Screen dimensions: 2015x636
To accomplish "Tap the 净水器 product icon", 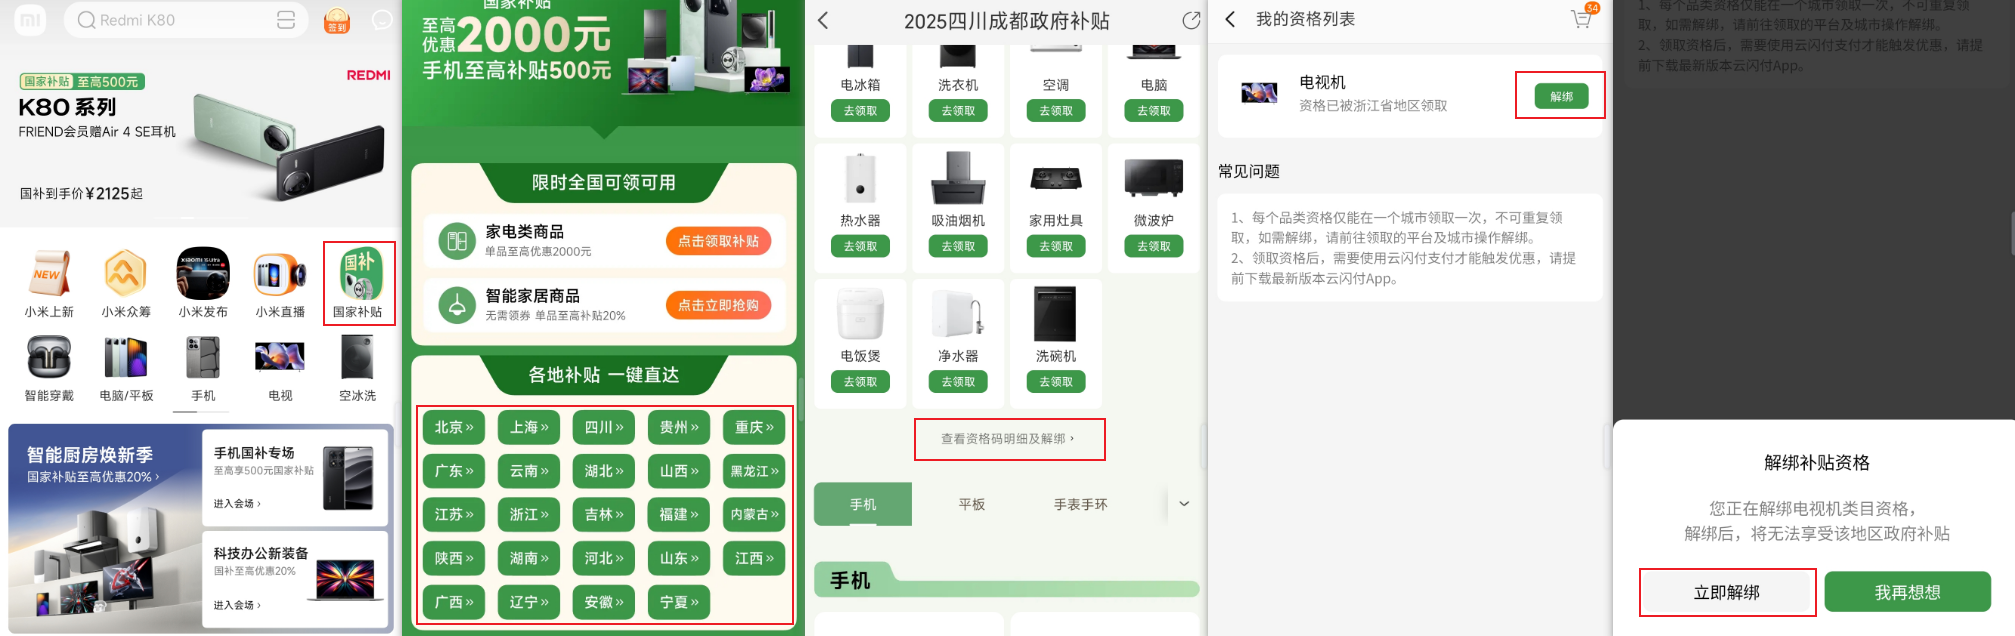I will (958, 314).
